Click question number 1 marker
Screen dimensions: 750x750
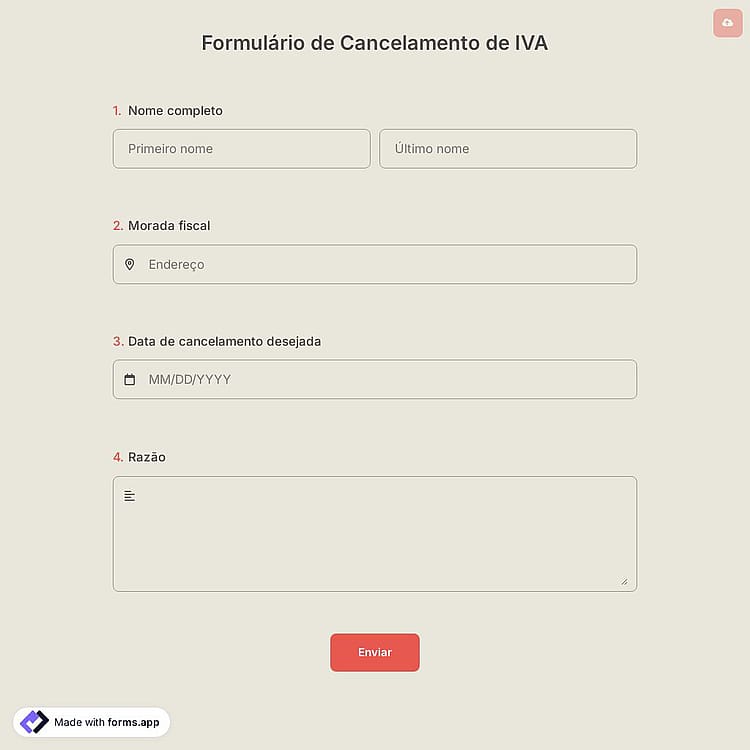(117, 111)
